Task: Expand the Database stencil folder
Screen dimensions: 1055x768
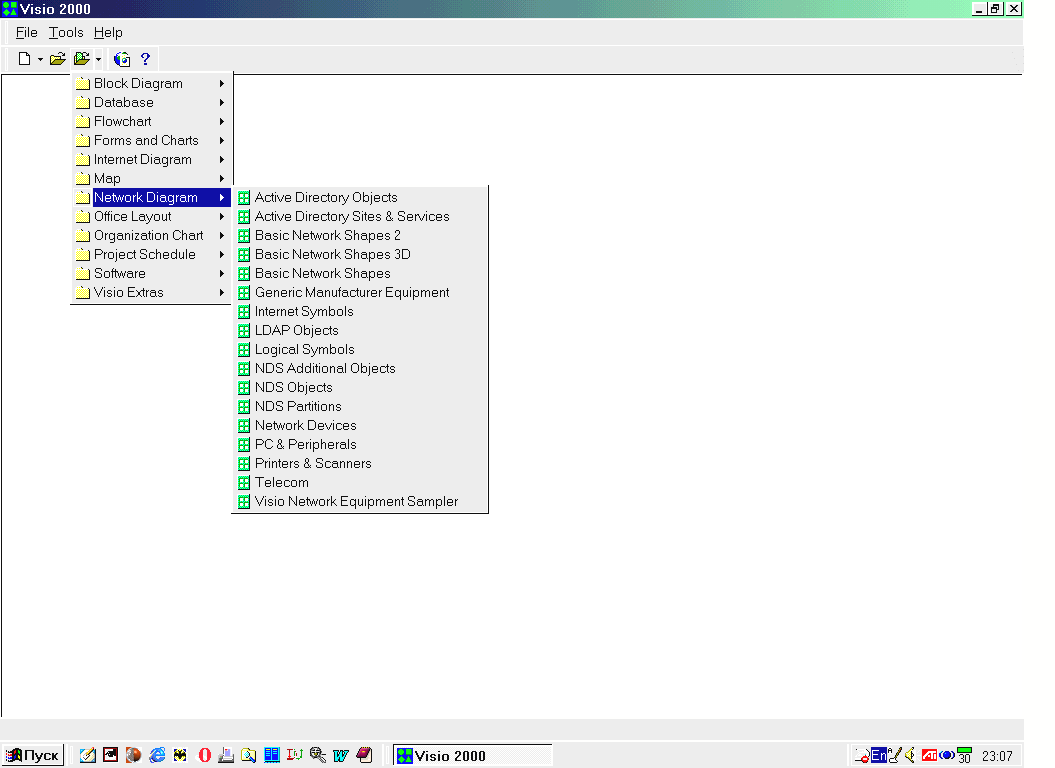Action: tap(151, 102)
